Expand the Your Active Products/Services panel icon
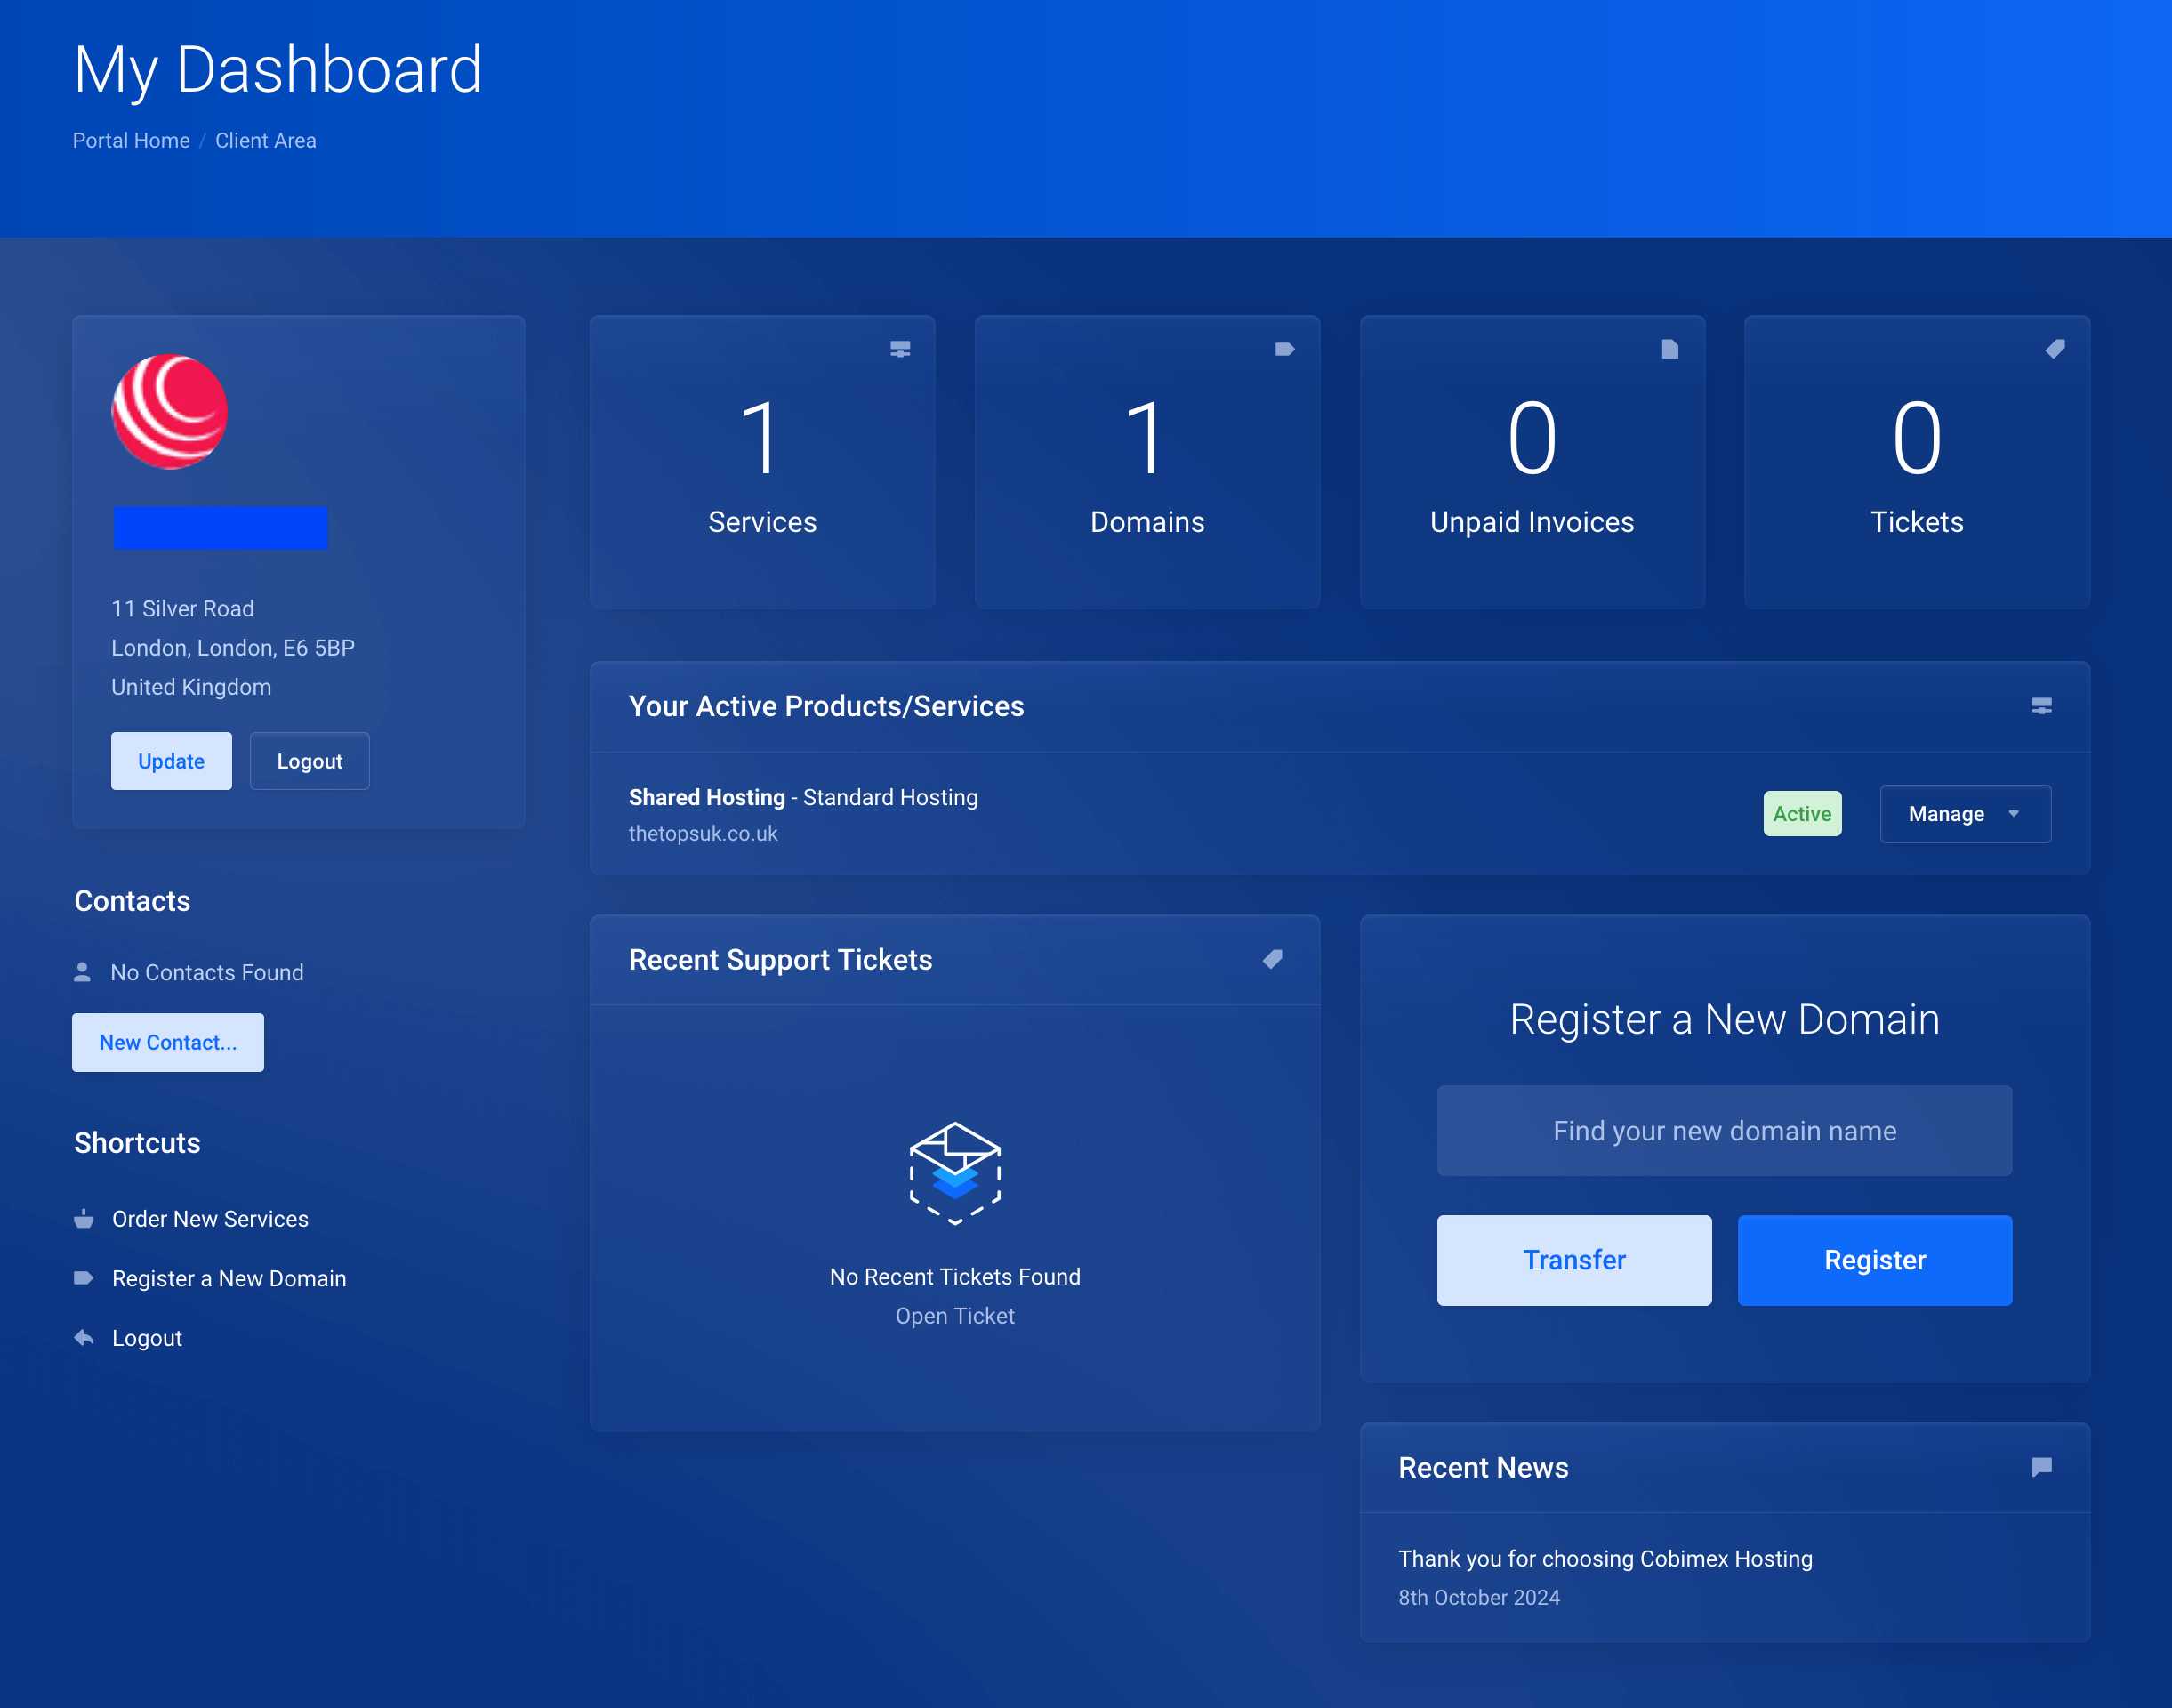This screenshot has width=2172, height=1708. point(2041,706)
